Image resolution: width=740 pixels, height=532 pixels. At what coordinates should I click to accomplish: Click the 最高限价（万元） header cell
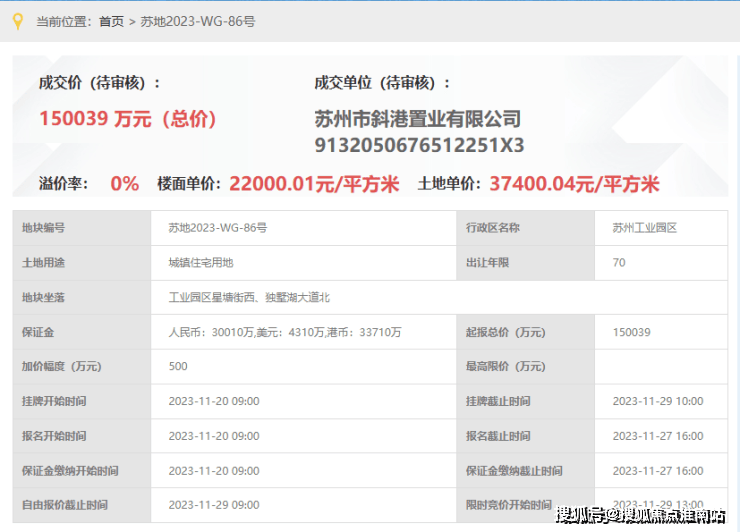(x=525, y=367)
